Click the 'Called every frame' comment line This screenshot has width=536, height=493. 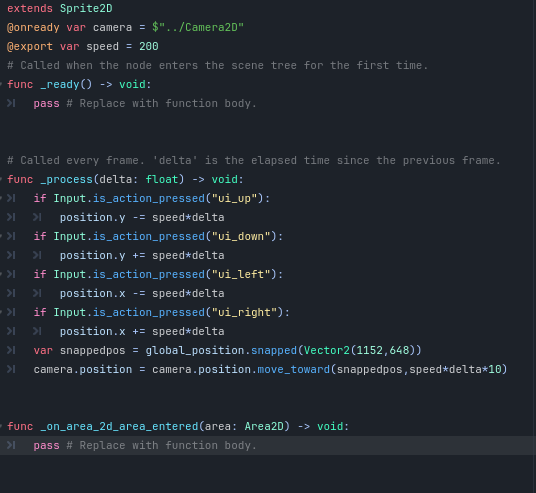click(254, 160)
